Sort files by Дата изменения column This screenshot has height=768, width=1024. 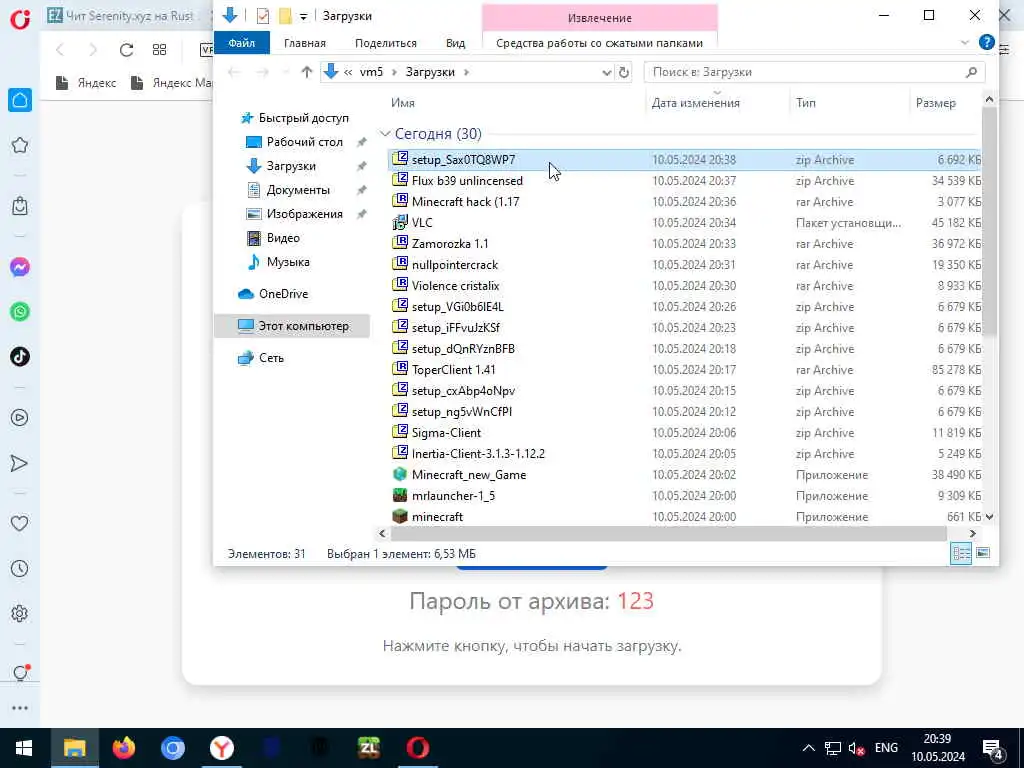pyautogui.click(x=696, y=103)
